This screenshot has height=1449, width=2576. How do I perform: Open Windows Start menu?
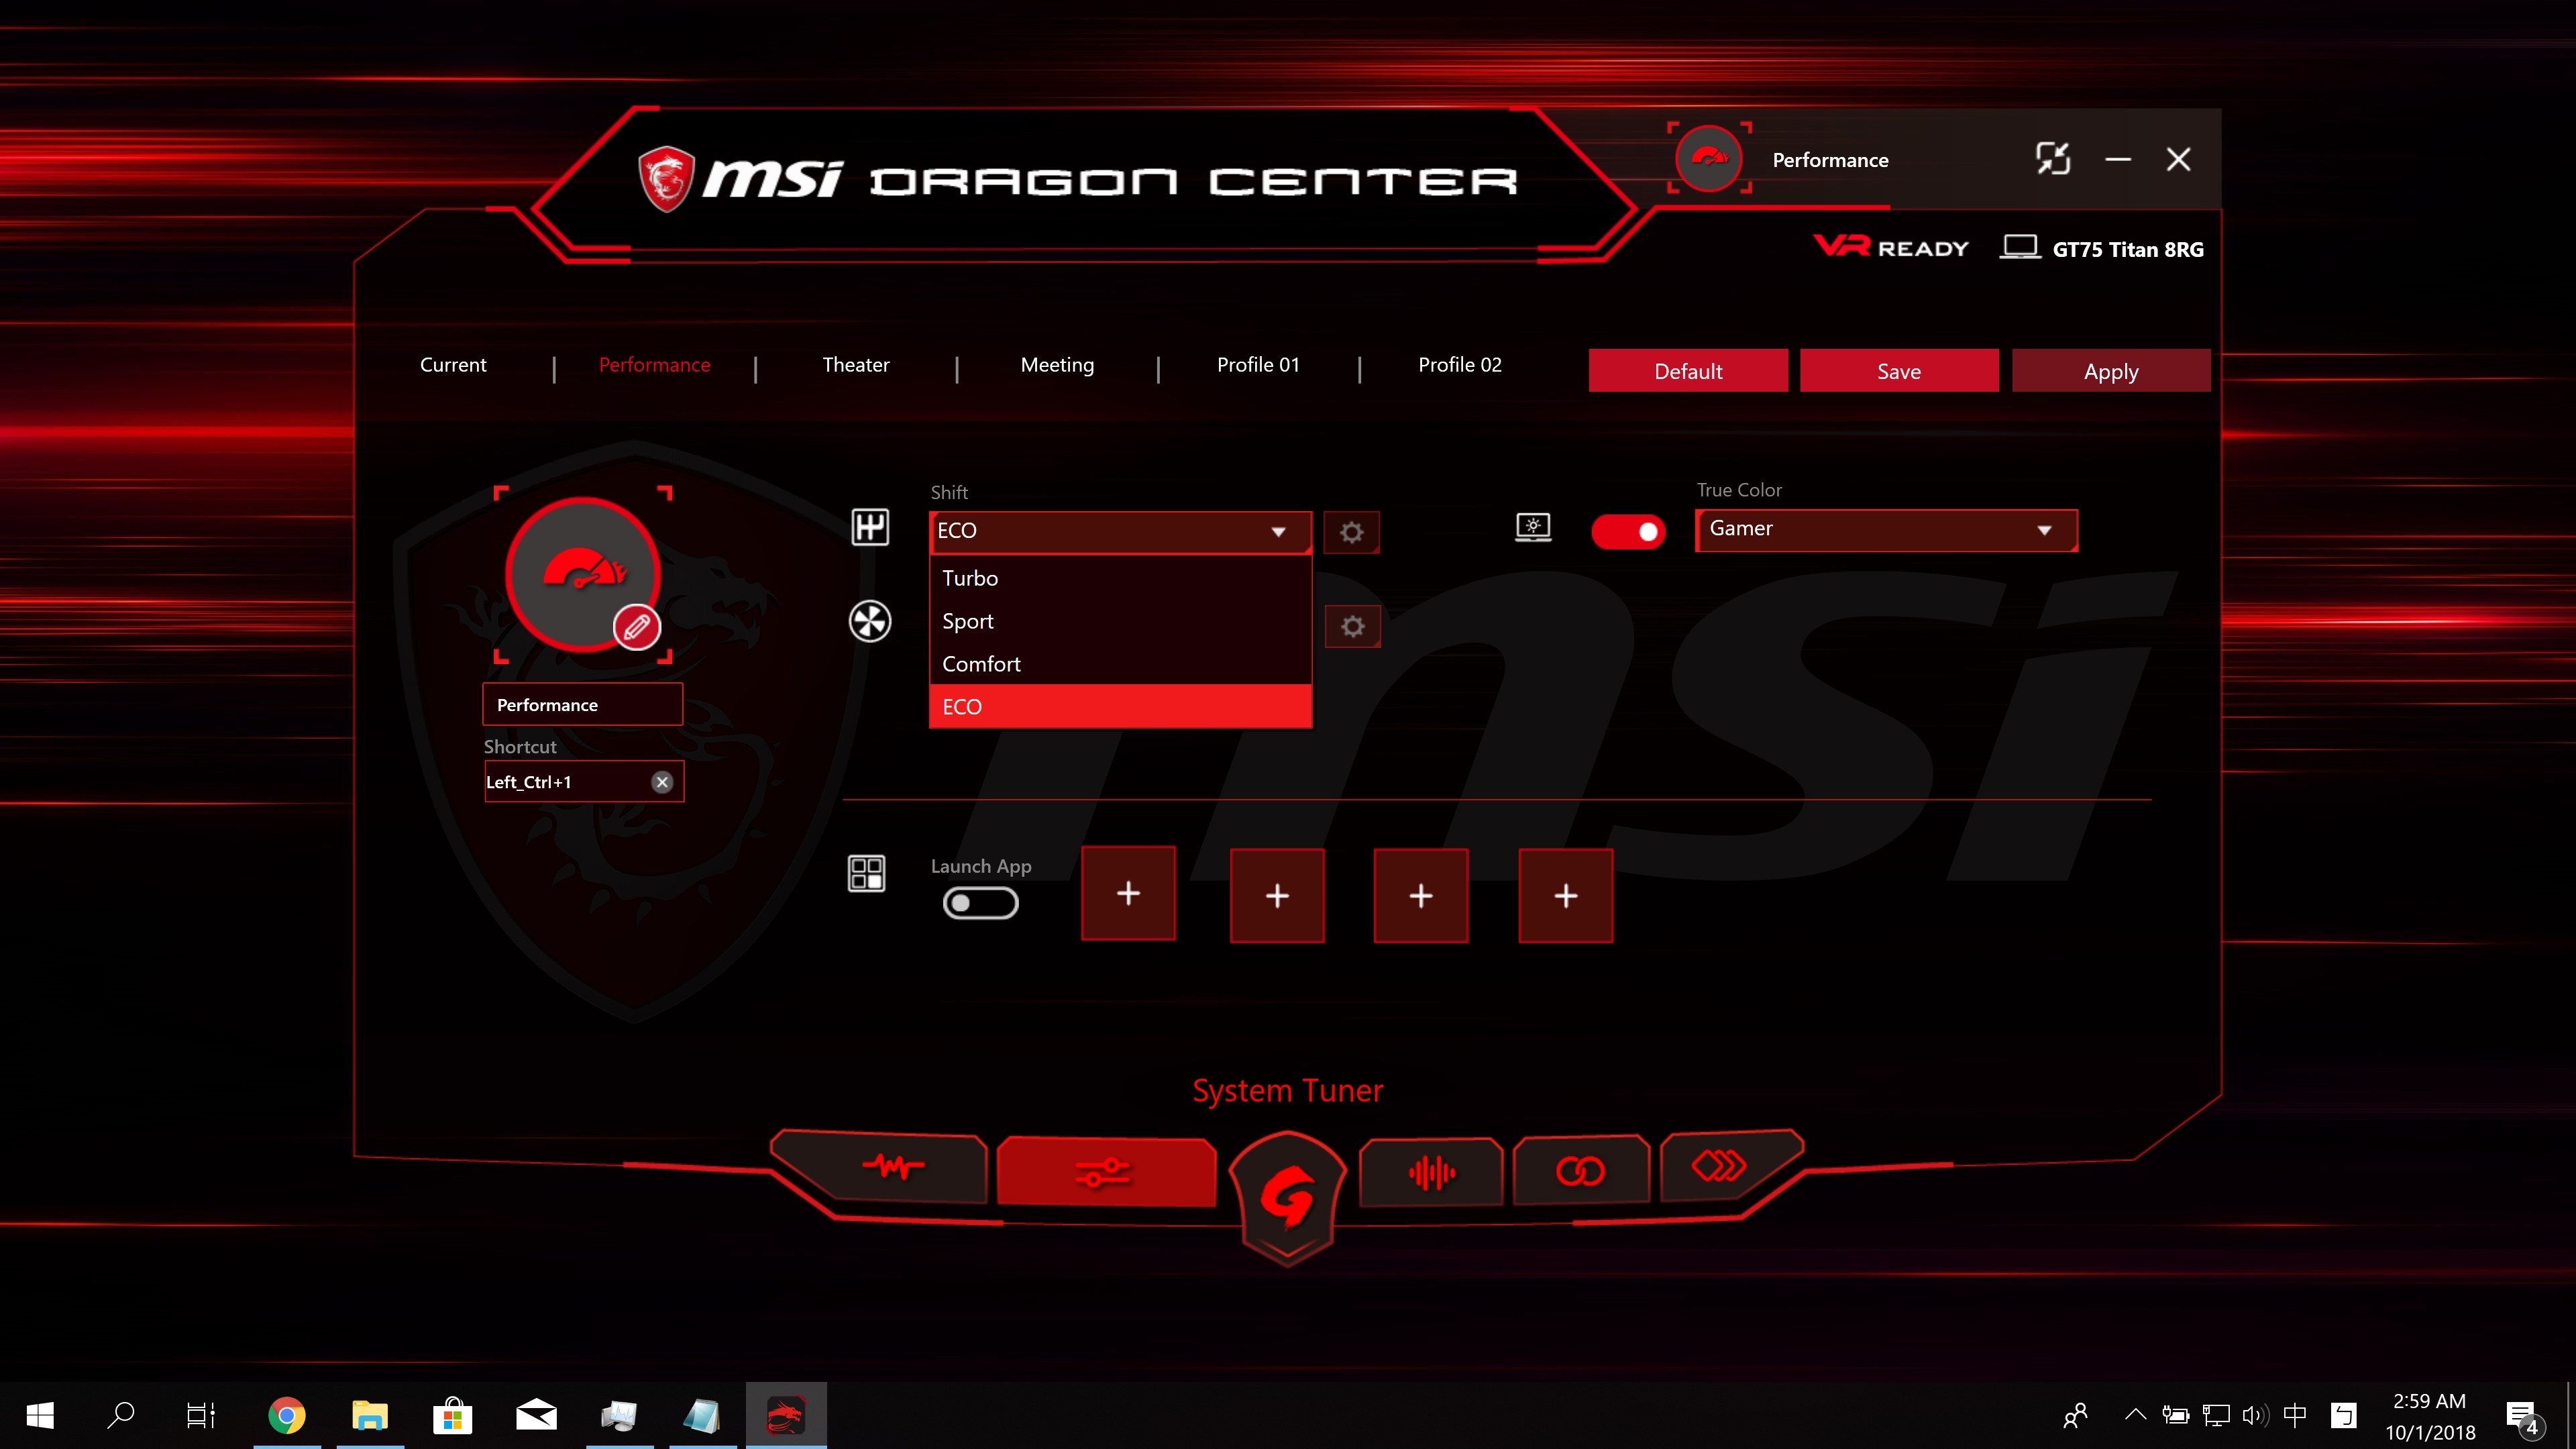[40, 1415]
